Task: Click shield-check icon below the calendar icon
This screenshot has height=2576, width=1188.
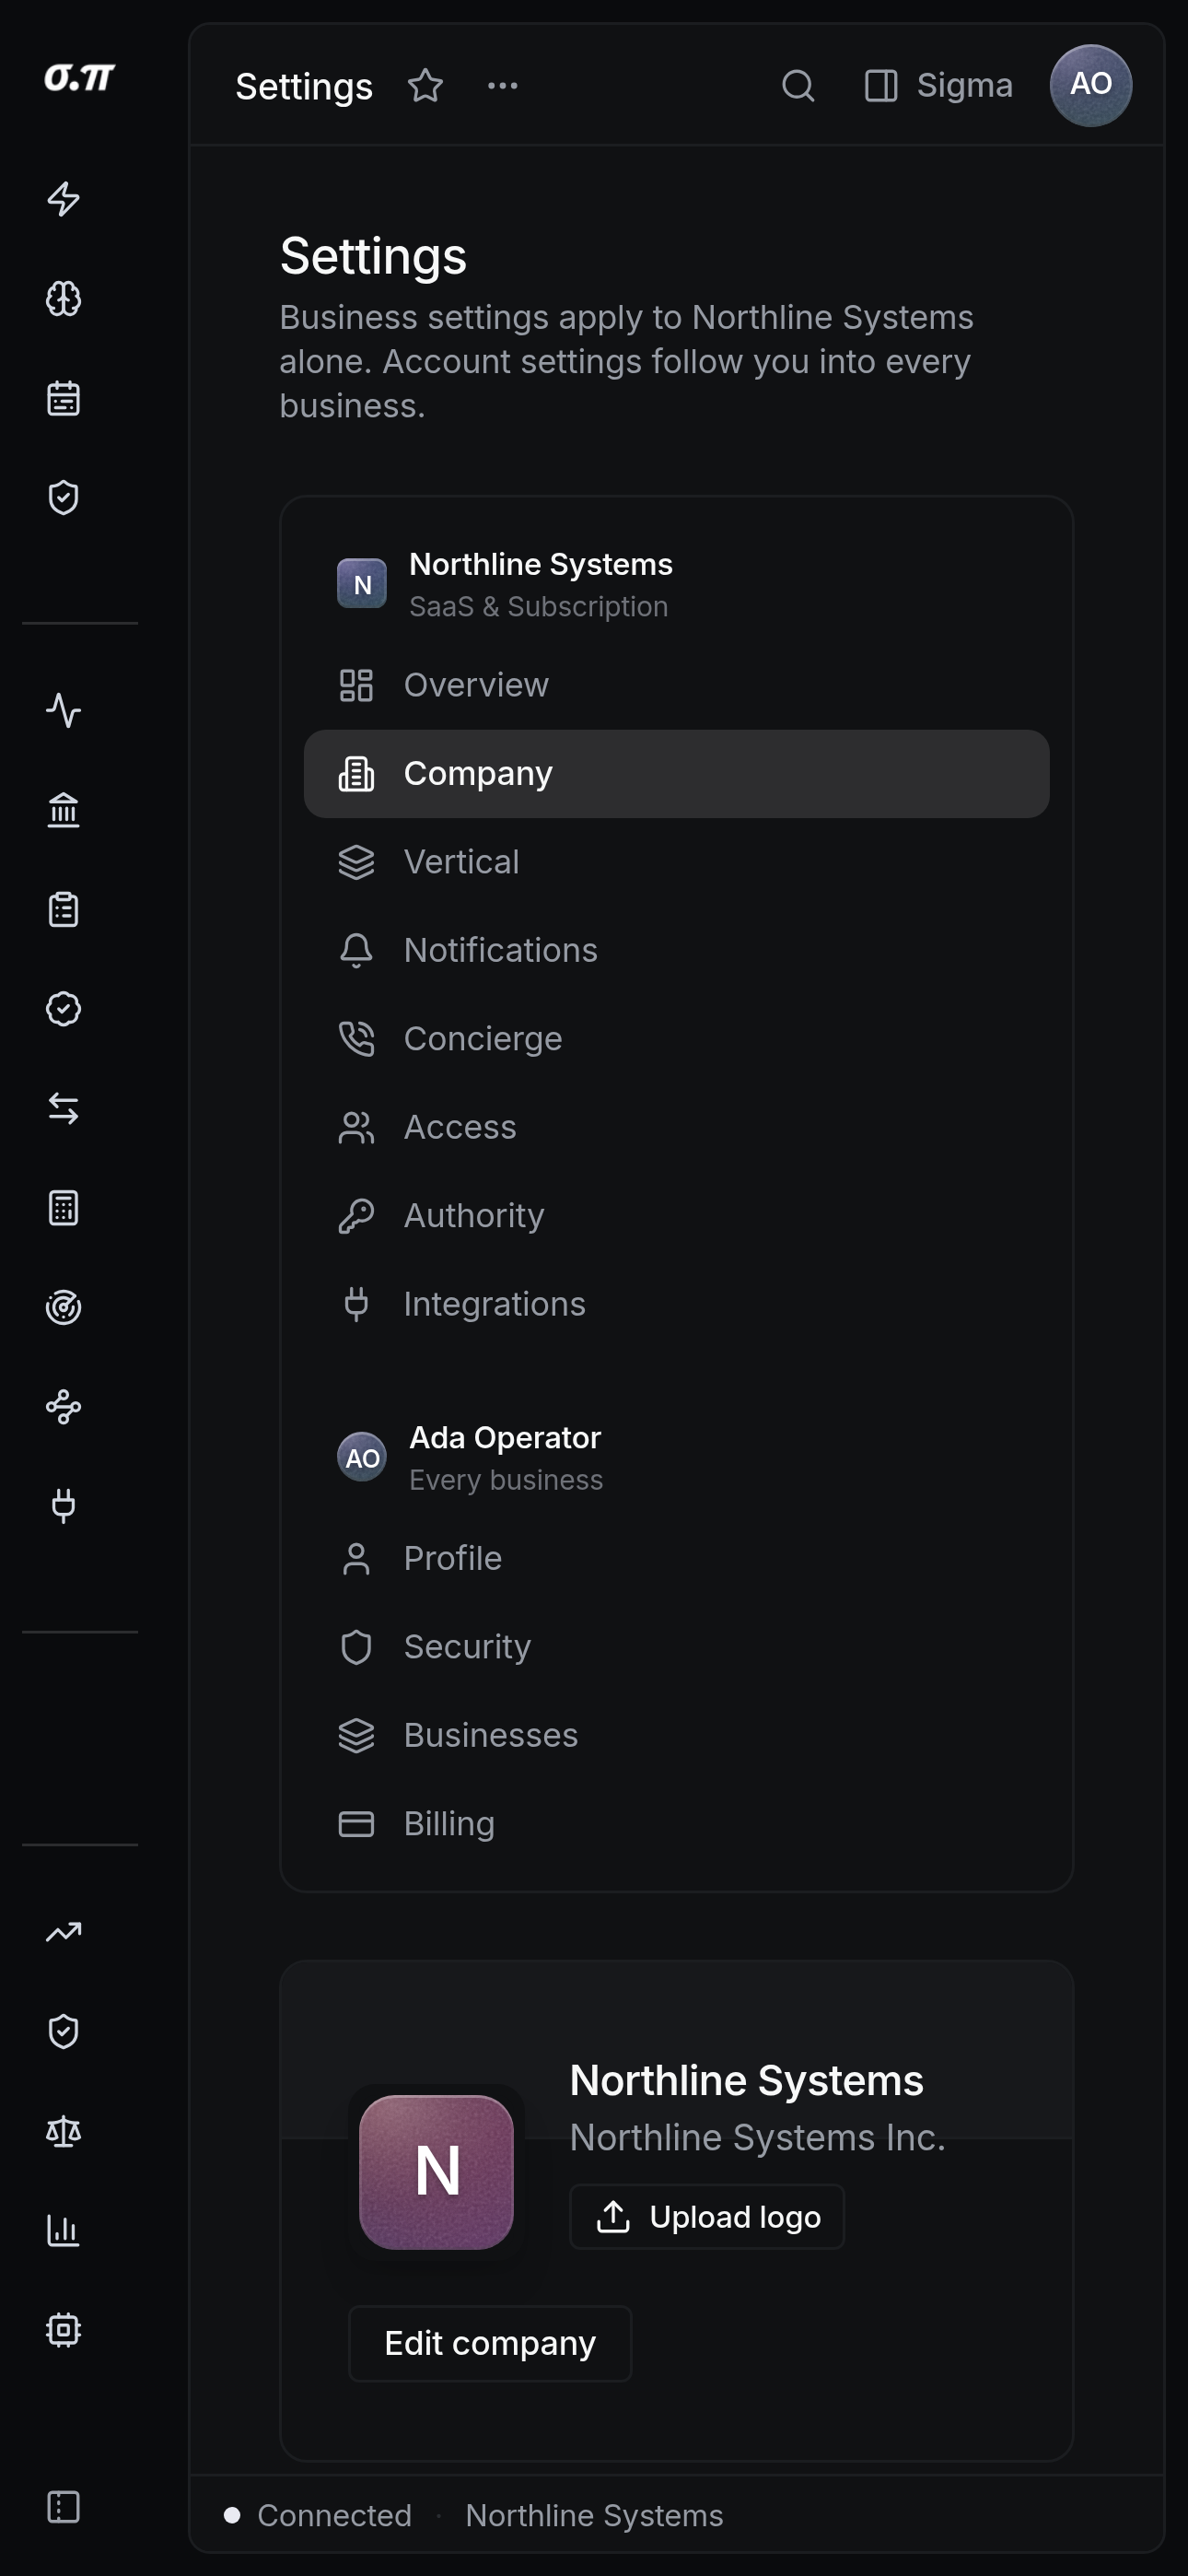Action: 64,497
